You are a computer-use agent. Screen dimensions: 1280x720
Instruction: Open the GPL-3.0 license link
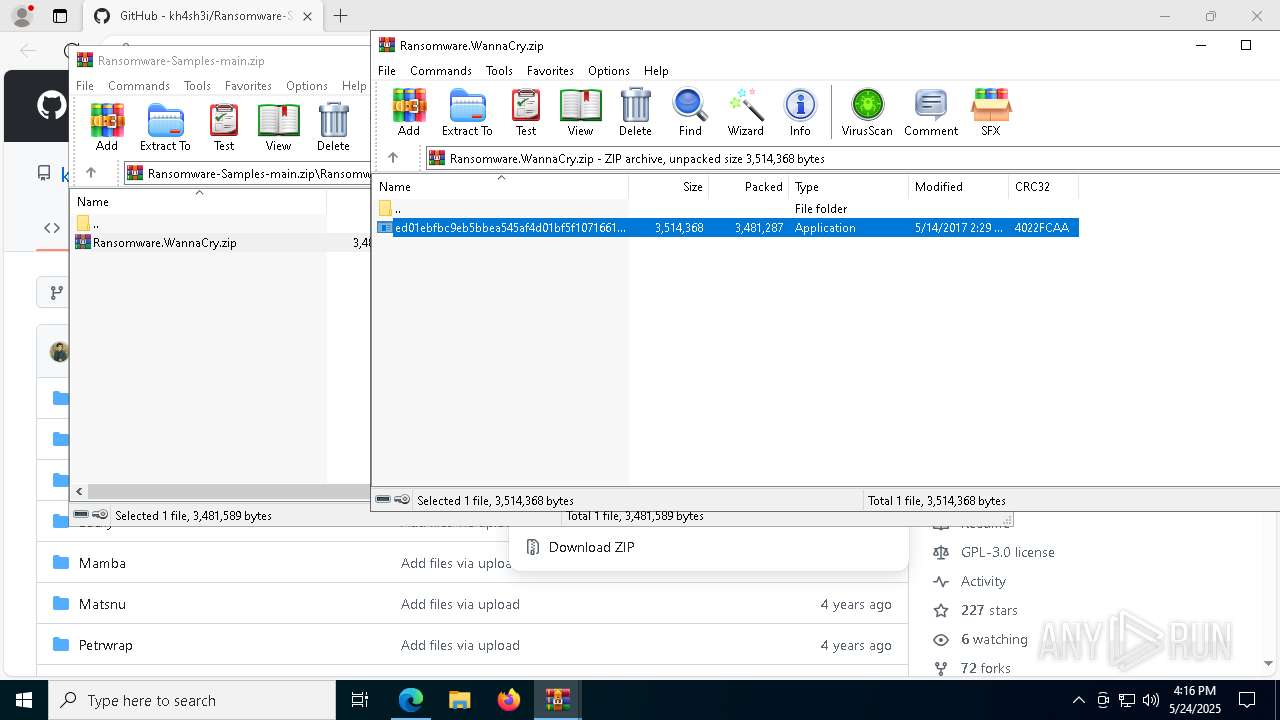pyautogui.click(x=1007, y=552)
